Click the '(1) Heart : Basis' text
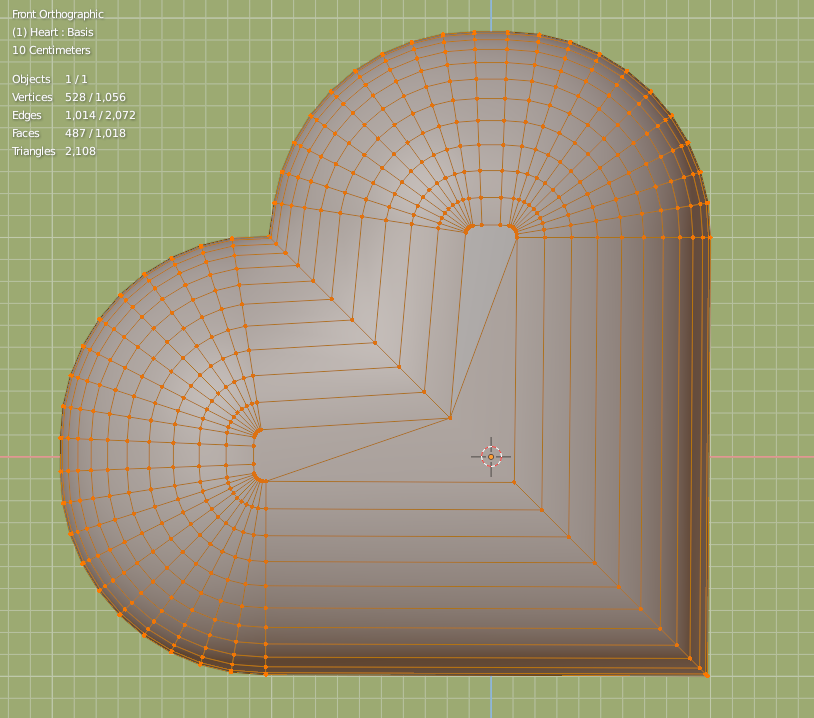Viewport: 814px width, 718px height. point(52,32)
